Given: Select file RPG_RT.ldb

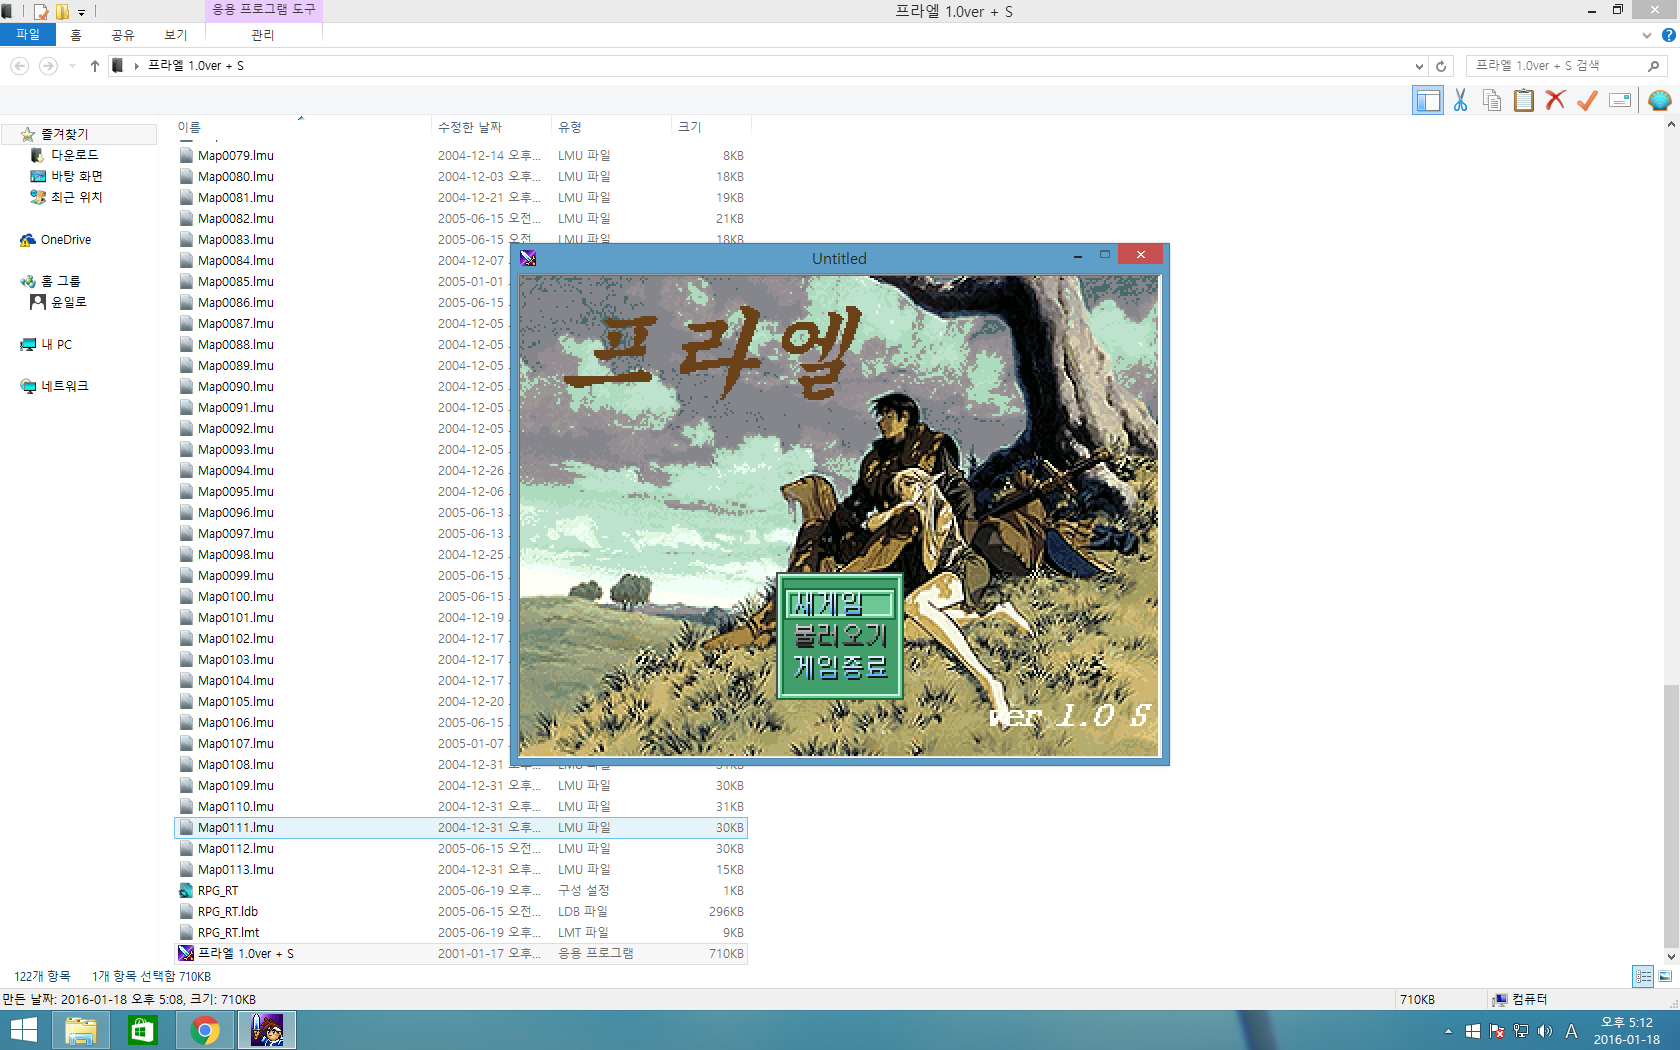Looking at the screenshot, I should [x=461, y=911].
